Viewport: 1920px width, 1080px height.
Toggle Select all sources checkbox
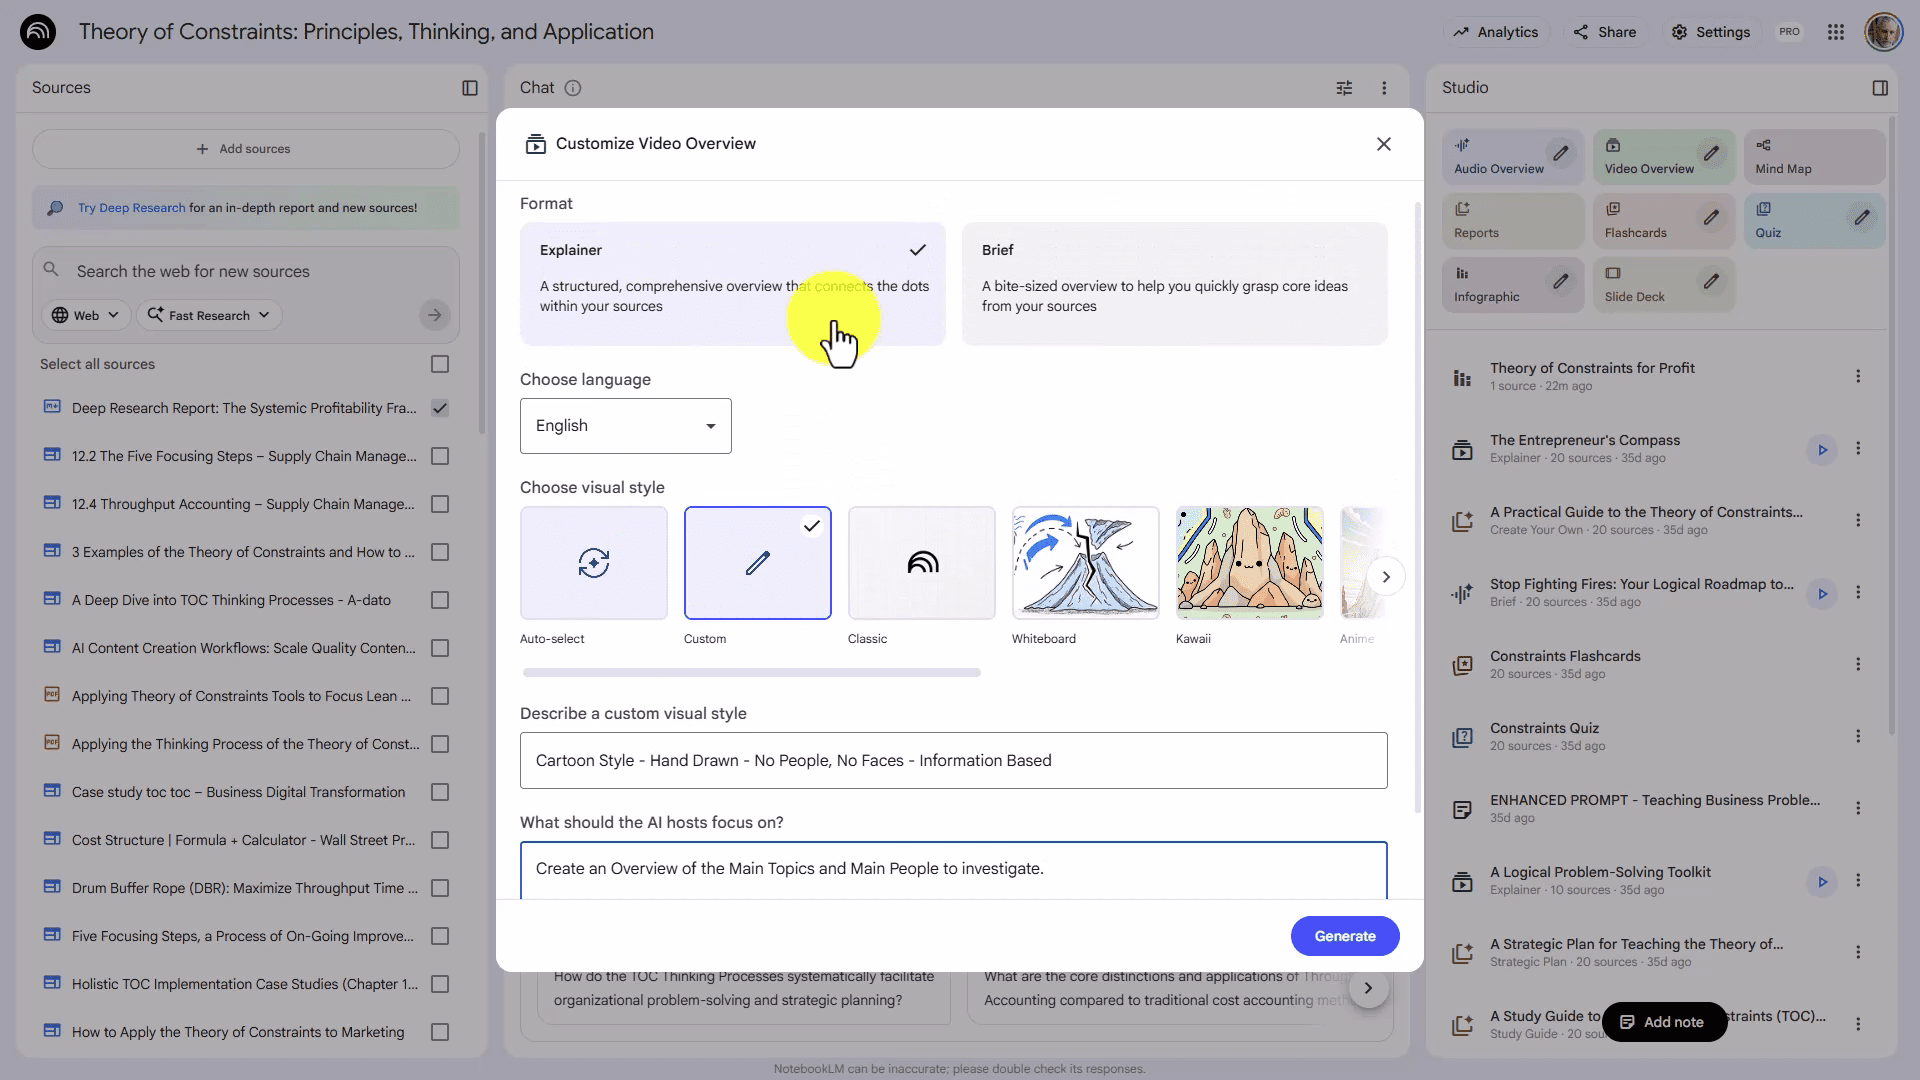pyautogui.click(x=440, y=364)
